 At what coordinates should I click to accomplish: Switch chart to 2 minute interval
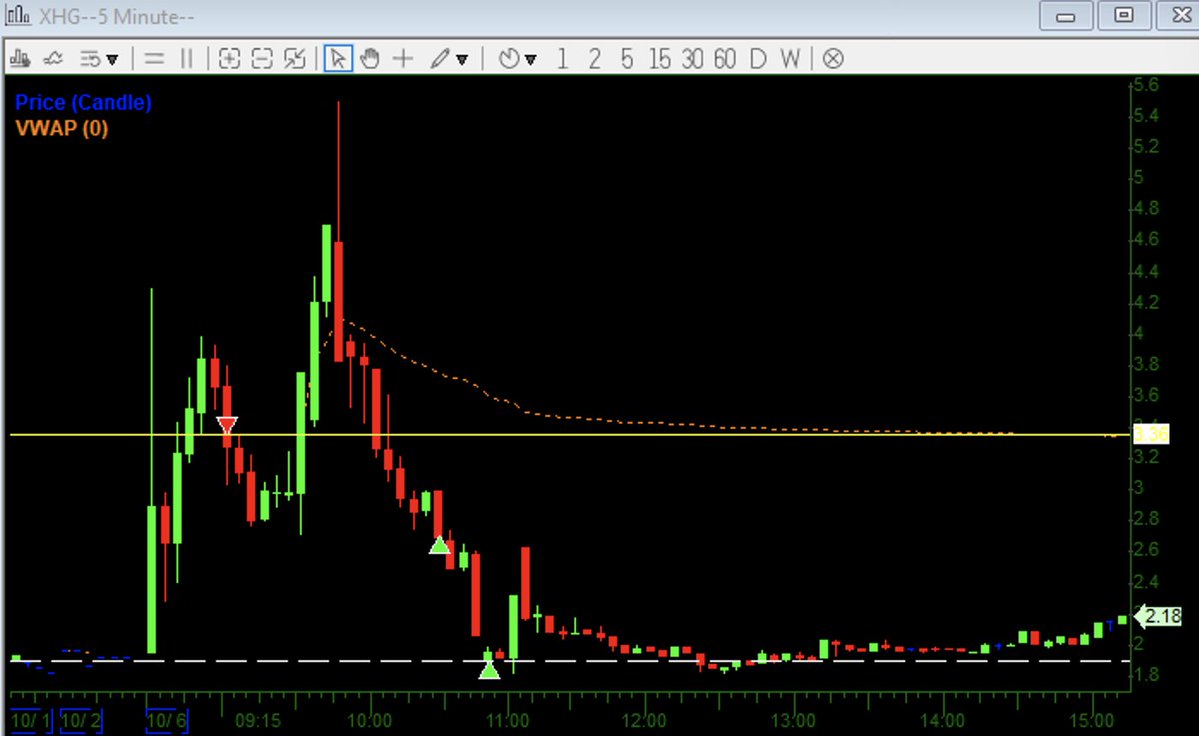click(x=595, y=59)
